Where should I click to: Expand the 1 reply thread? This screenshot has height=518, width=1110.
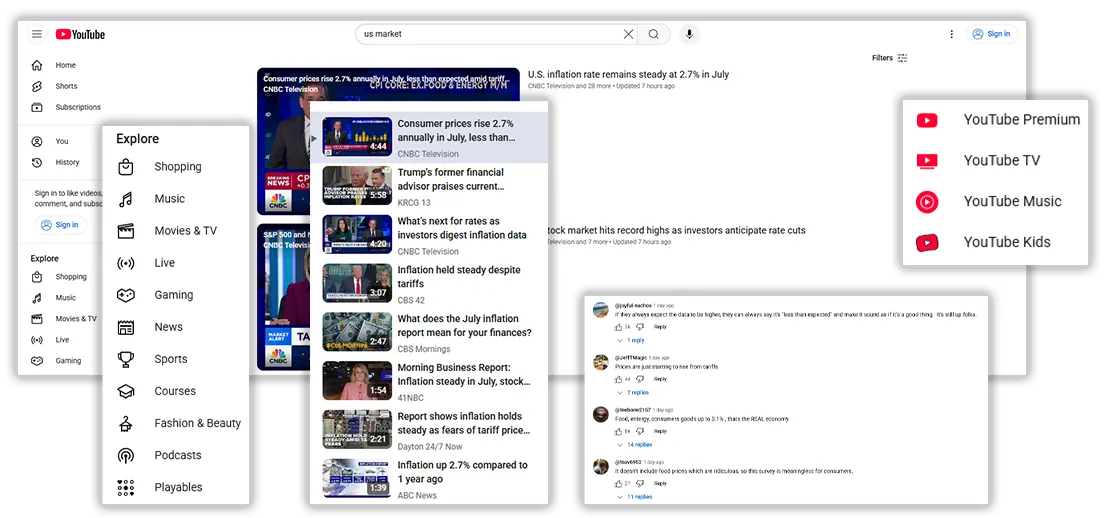631,340
